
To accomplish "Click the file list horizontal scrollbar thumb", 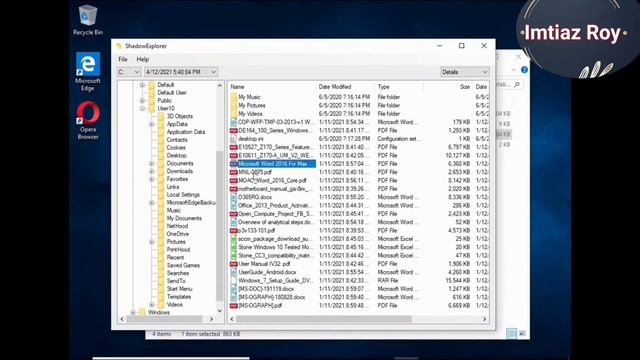I will pos(324,319).
